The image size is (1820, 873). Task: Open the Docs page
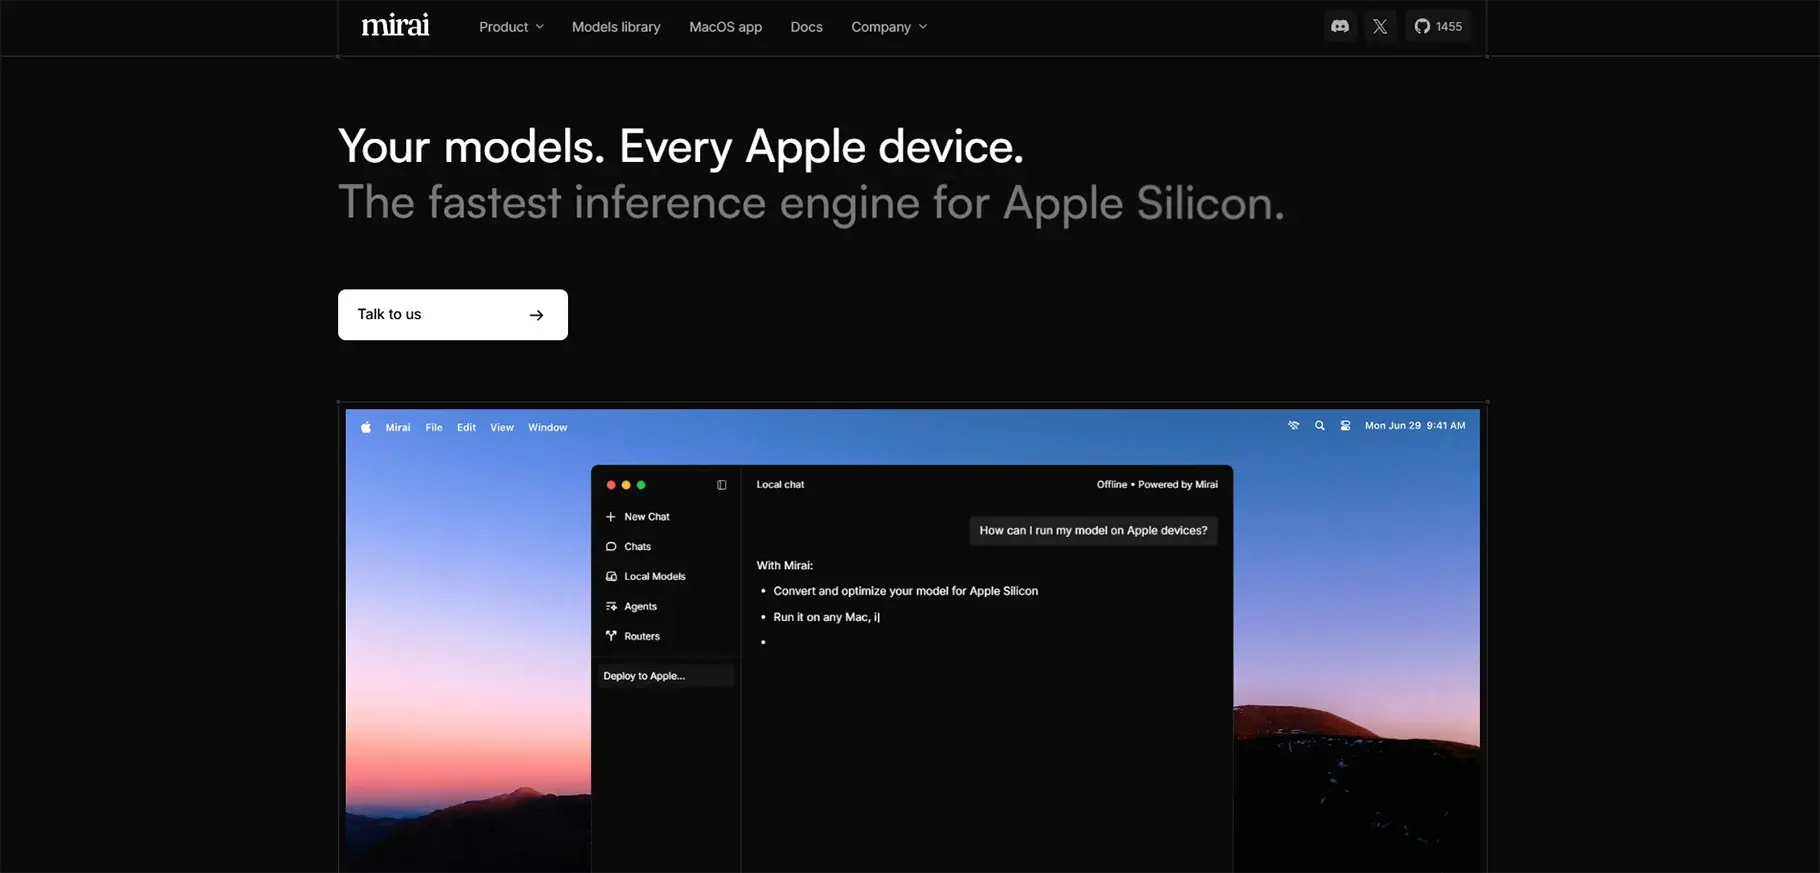tap(806, 27)
